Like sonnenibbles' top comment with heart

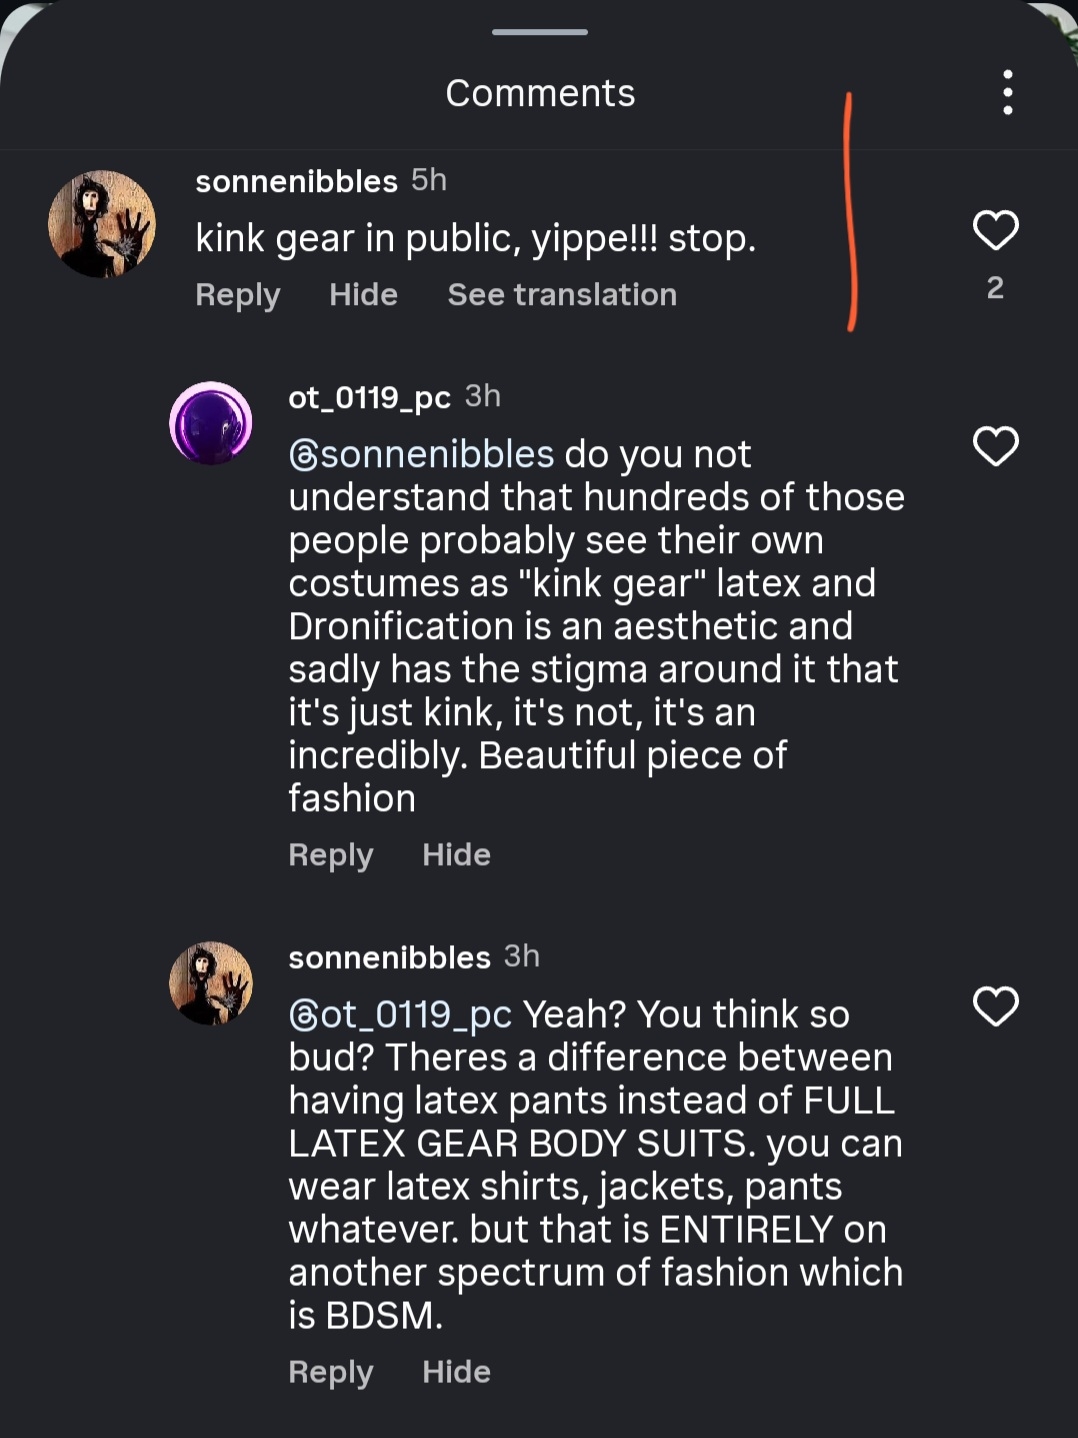(x=995, y=230)
